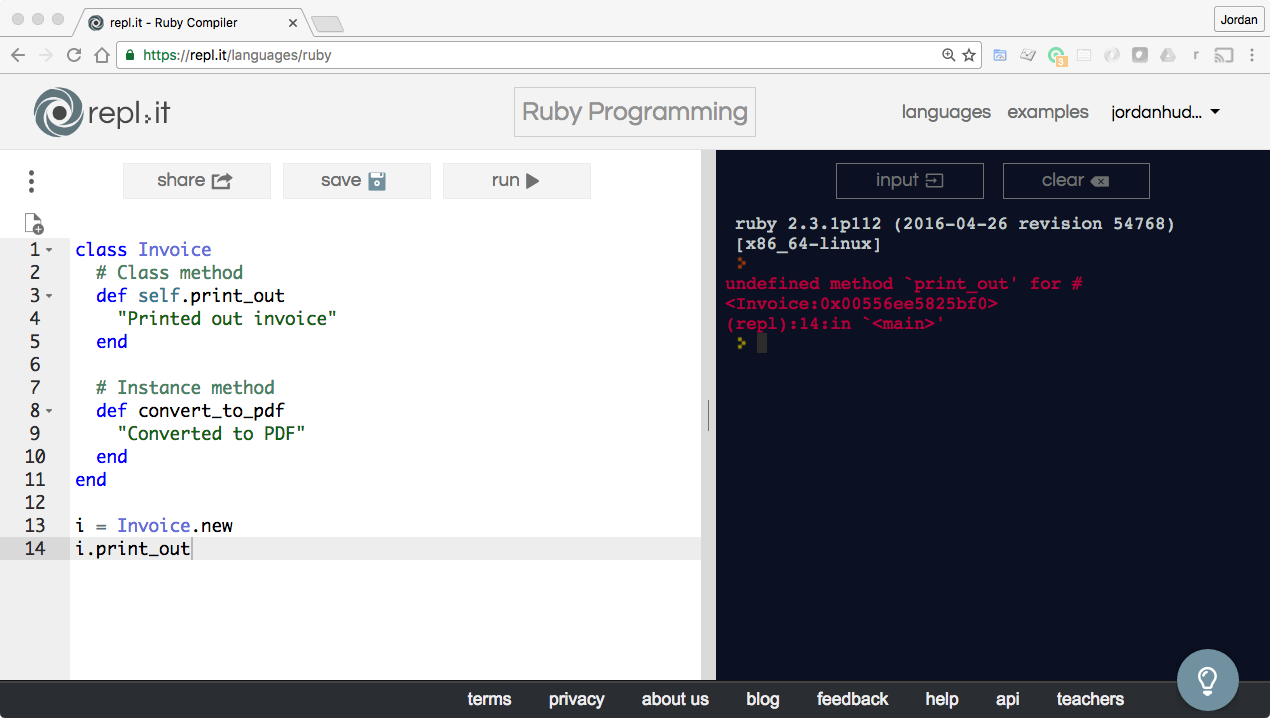1270x718 pixels.
Task: Click the gray document extension icon
Action: pos(1084,55)
